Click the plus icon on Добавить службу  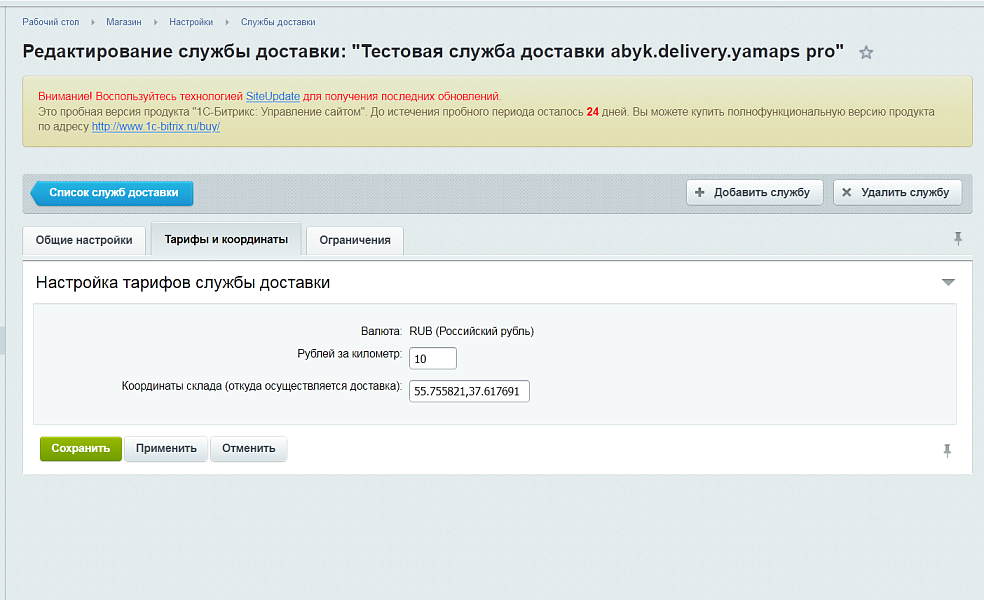click(x=700, y=192)
